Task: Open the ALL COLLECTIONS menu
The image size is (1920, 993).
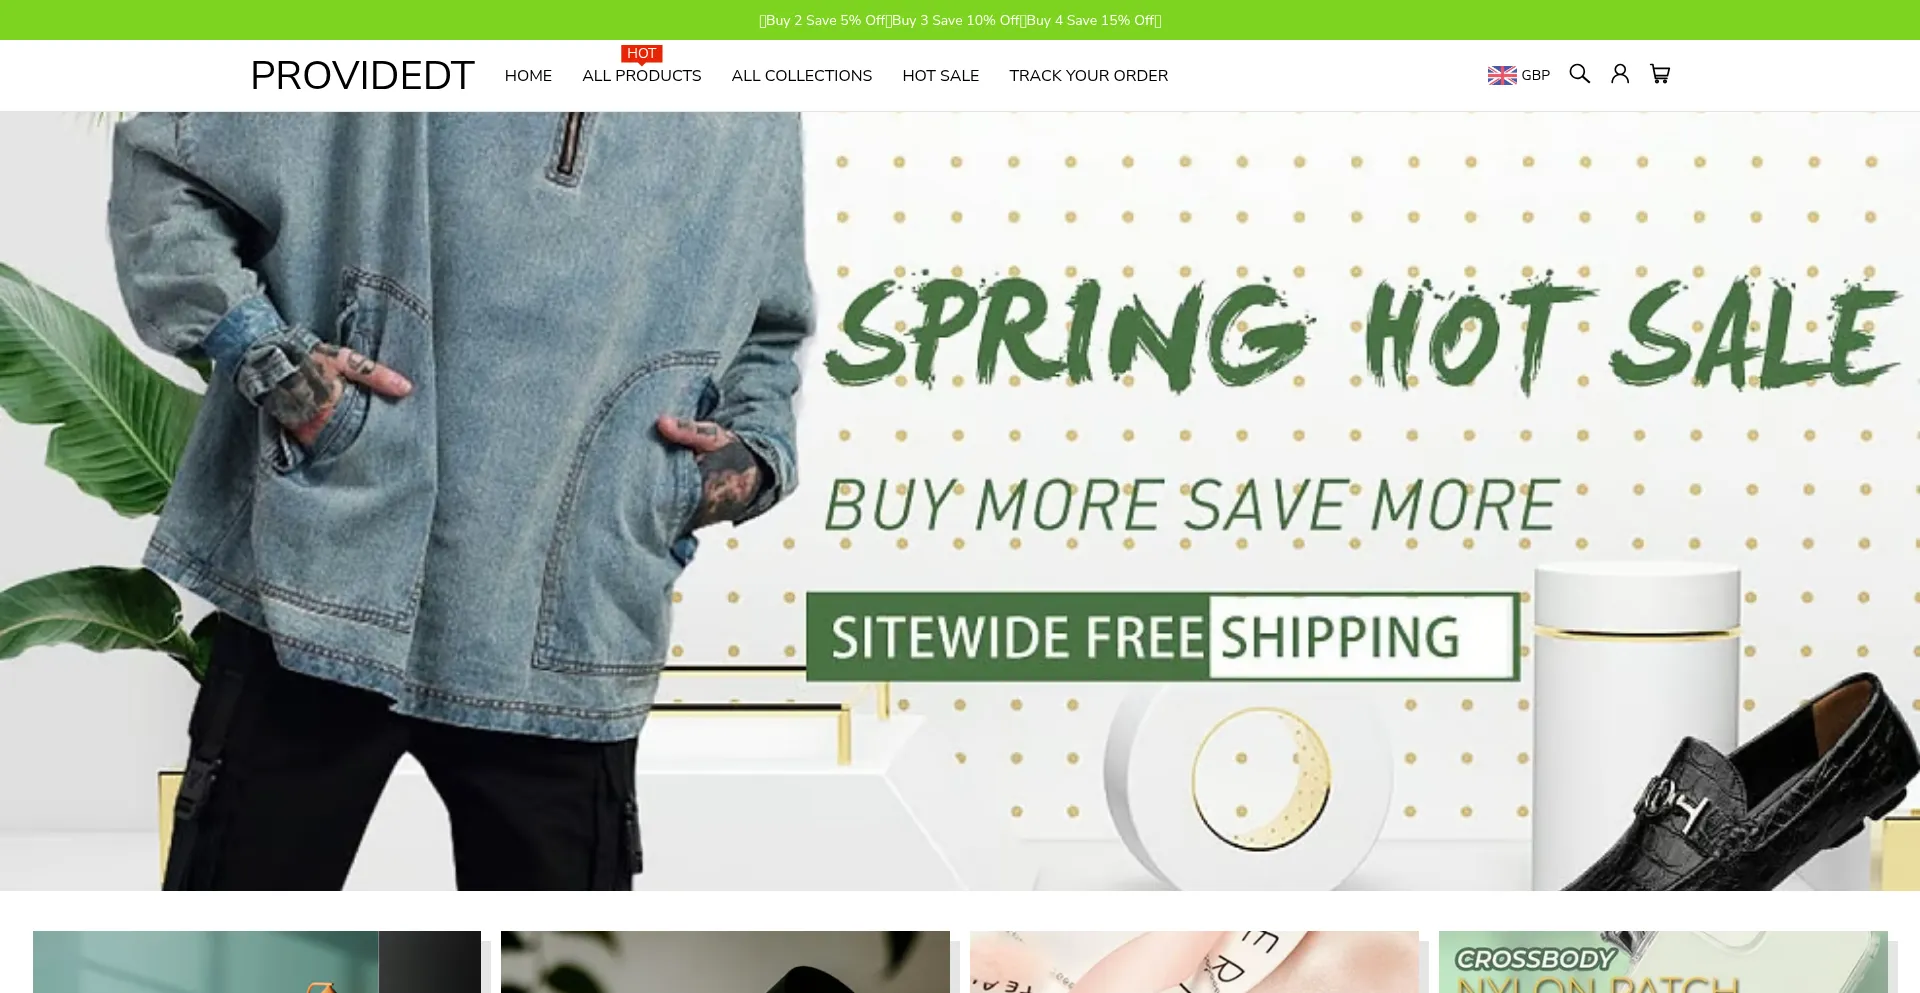Action: point(802,76)
